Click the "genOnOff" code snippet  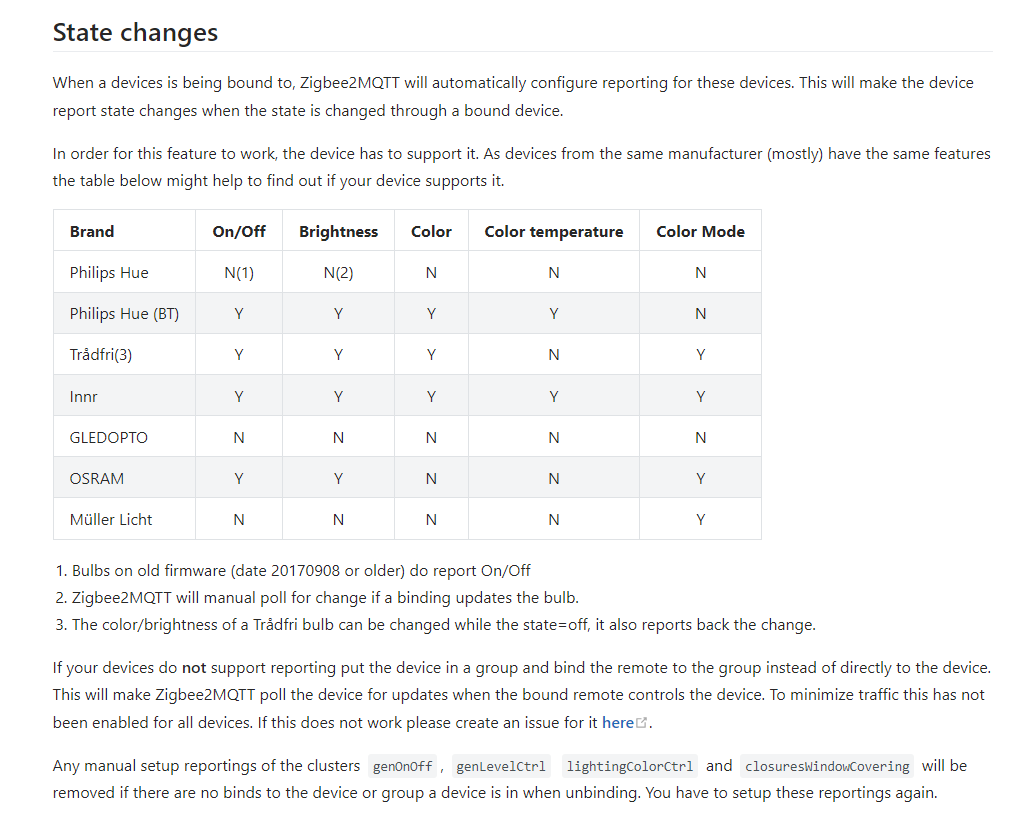click(403, 767)
